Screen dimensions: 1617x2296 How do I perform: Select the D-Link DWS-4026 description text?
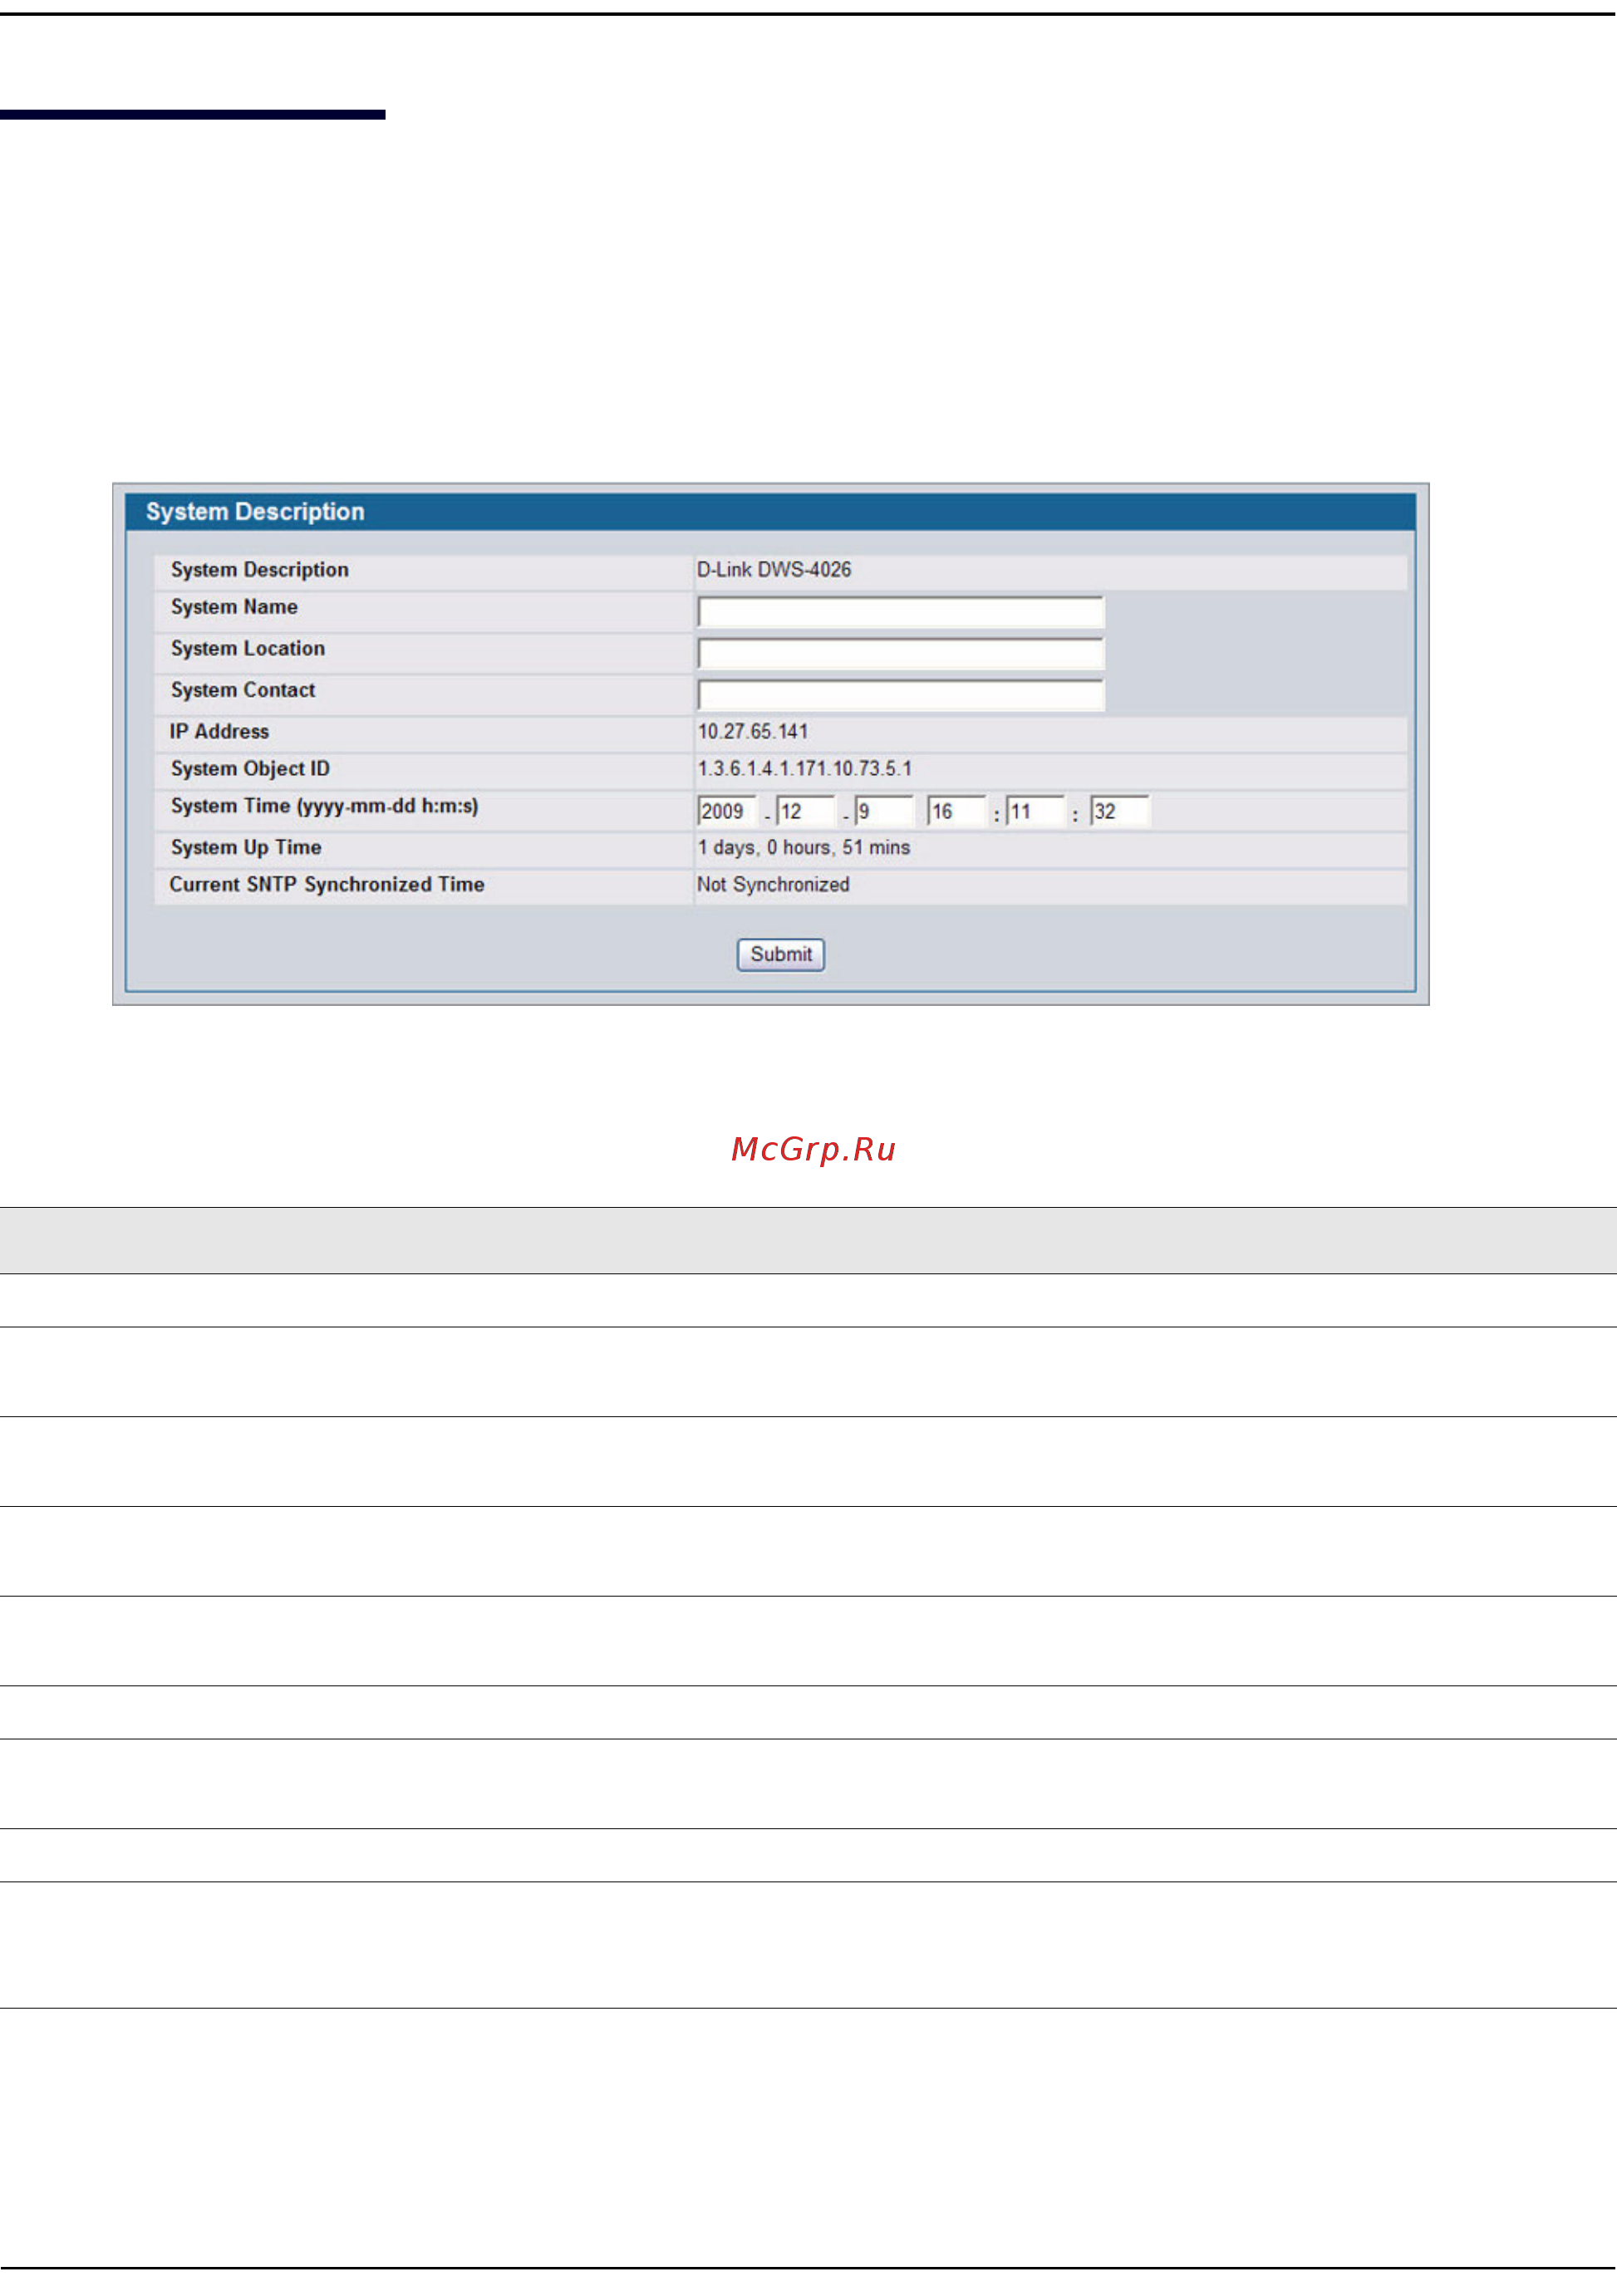pyautogui.click(x=774, y=569)
